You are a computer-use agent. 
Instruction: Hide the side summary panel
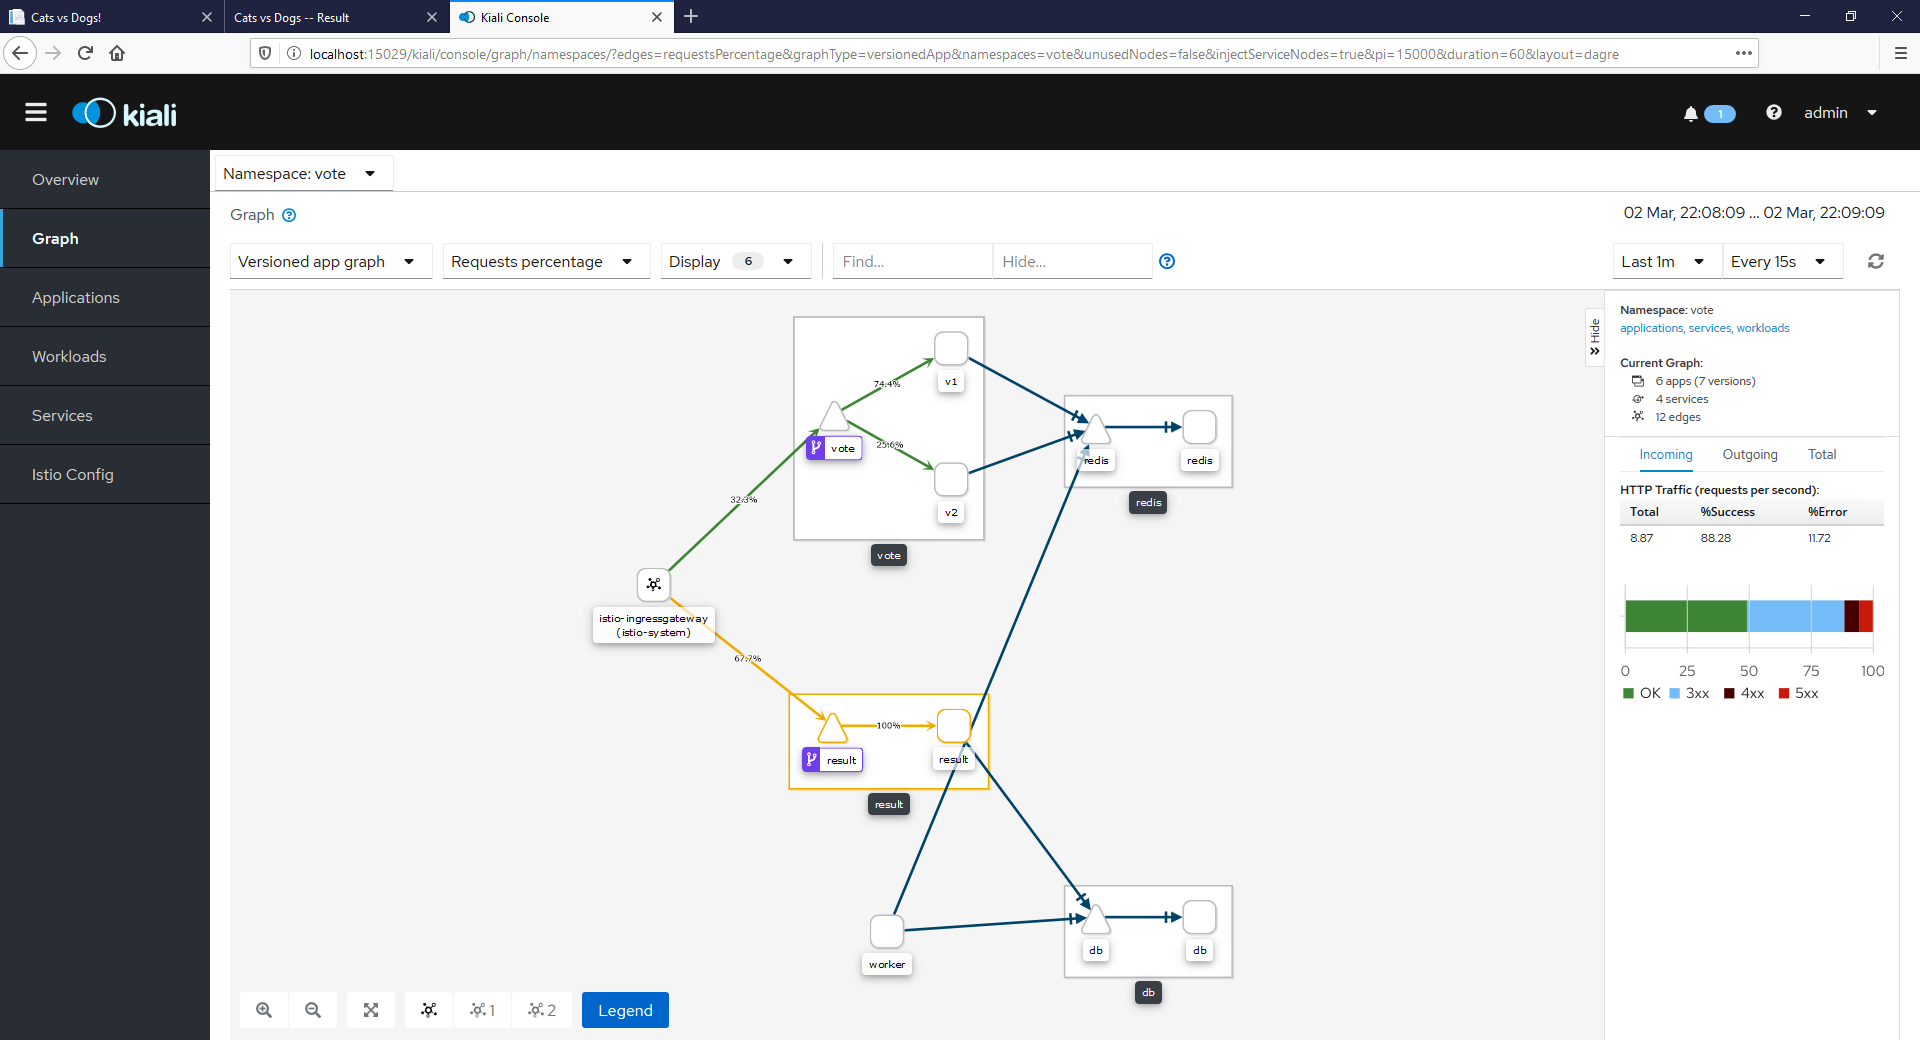pos(1594,338)
